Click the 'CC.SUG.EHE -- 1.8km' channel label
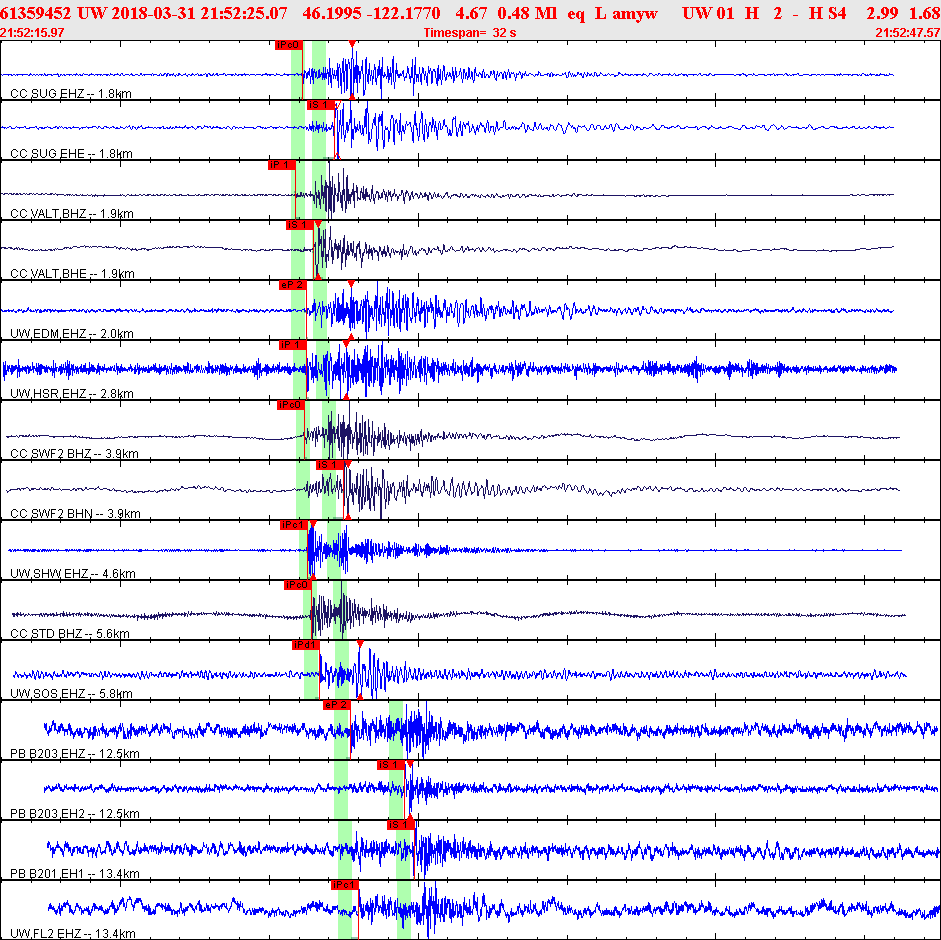Viewport: 941px width, 940px height. [71, 154]
